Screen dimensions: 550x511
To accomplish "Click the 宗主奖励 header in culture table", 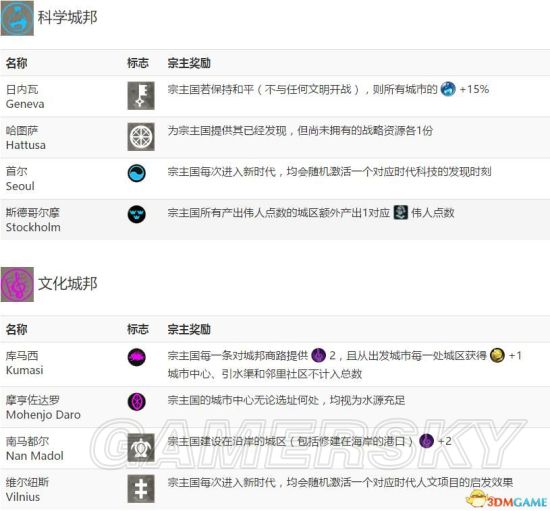I will pos(189,329).
